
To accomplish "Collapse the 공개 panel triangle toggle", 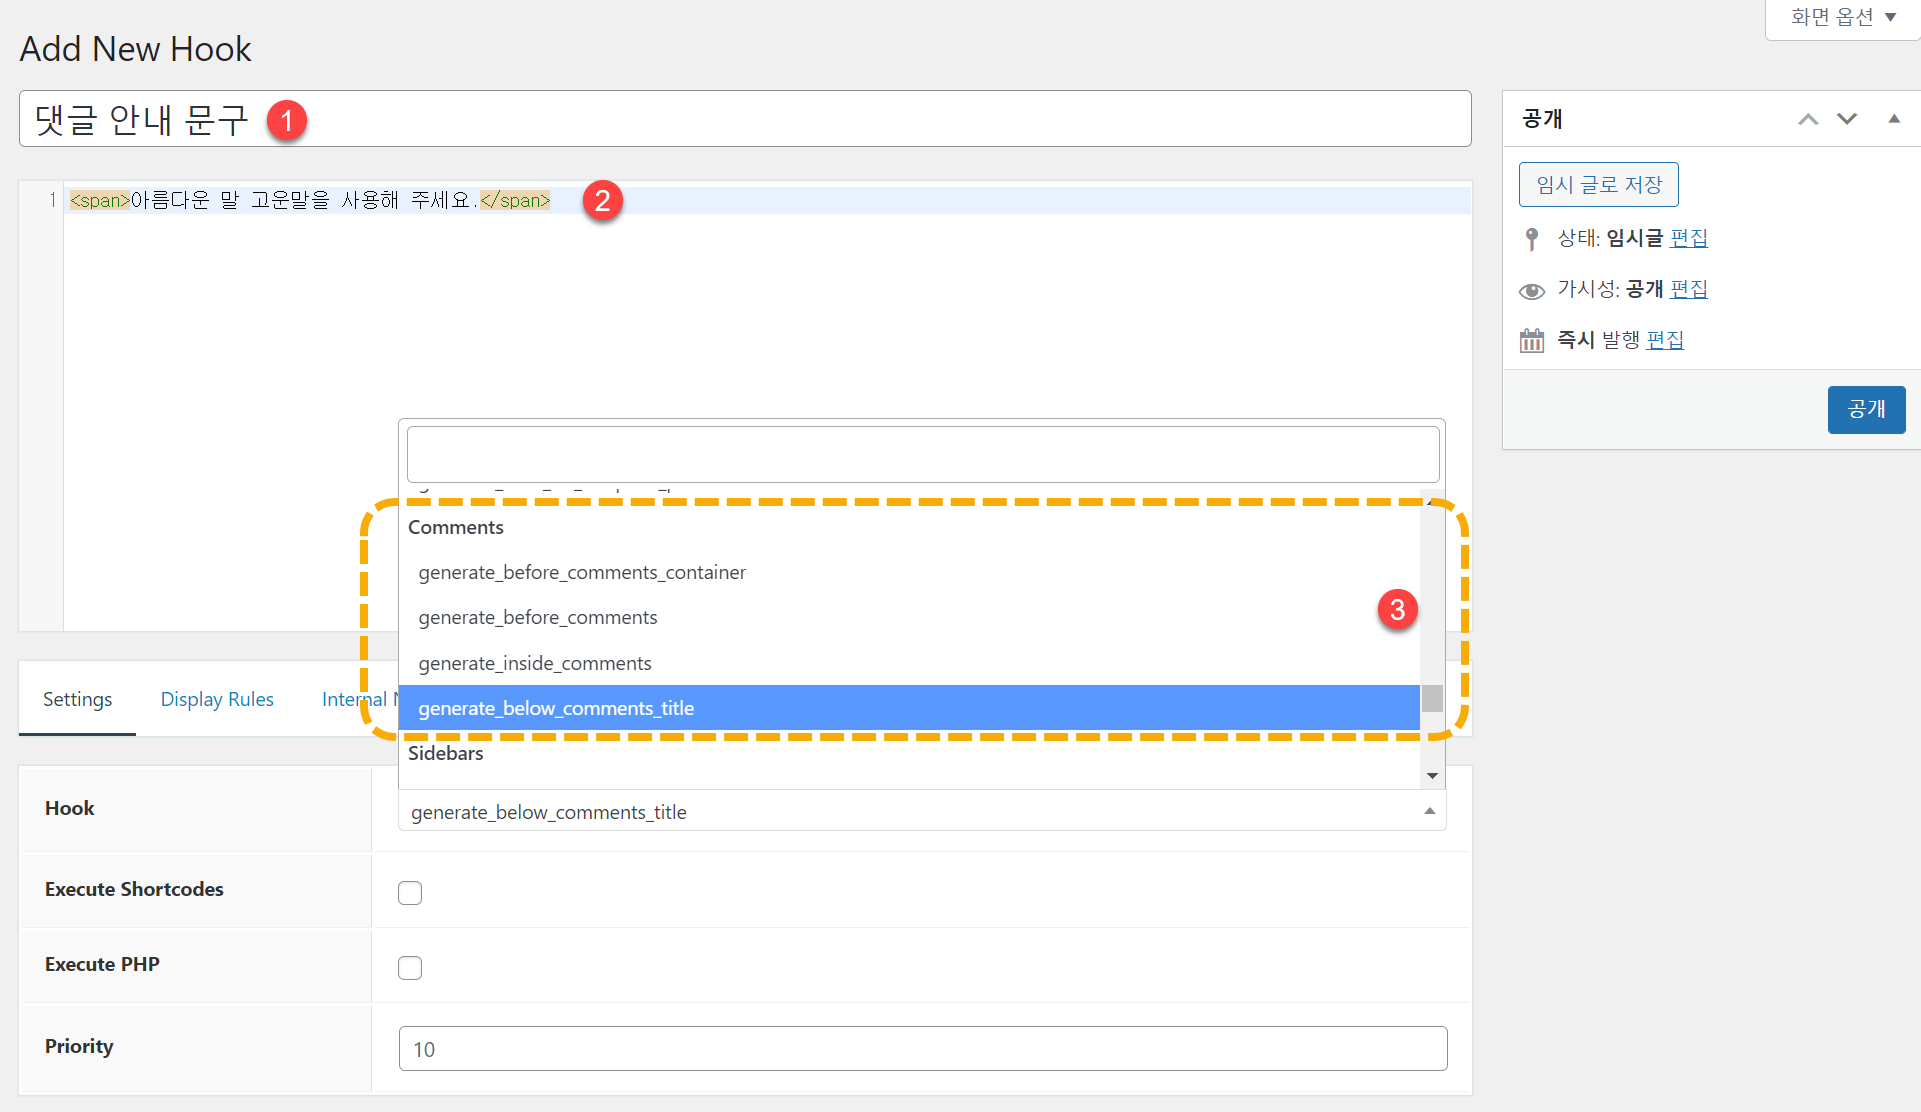I will tap(1893, 119).
